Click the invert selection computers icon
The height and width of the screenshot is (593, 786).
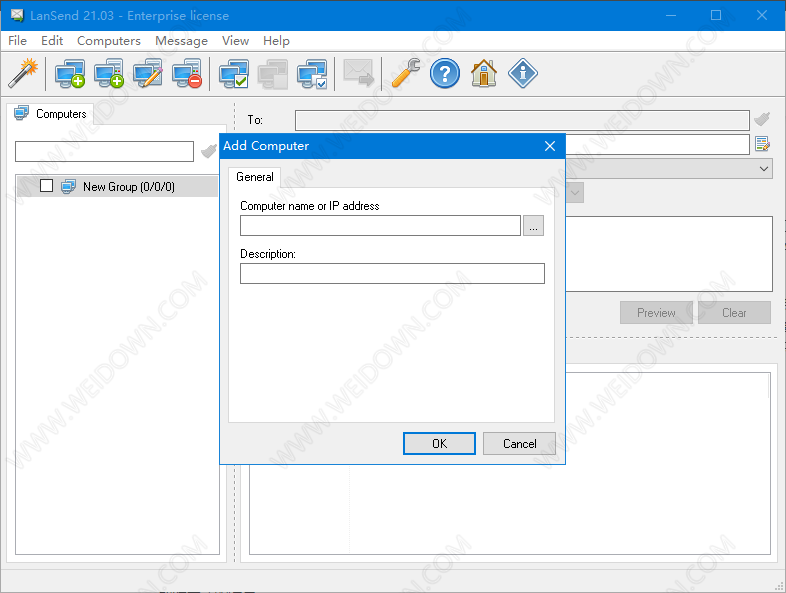[312, 73]
